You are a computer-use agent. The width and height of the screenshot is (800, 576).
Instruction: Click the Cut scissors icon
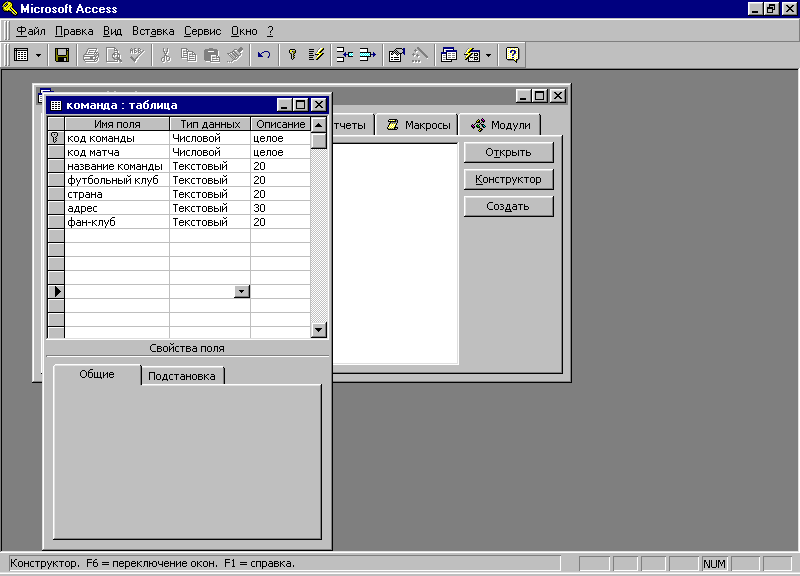(x=165, y=55)
